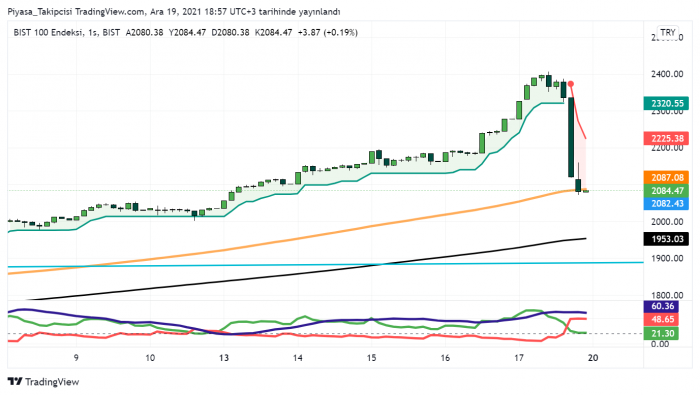
Task: Click date label 20 on time axis
Action: pos(593,358)
